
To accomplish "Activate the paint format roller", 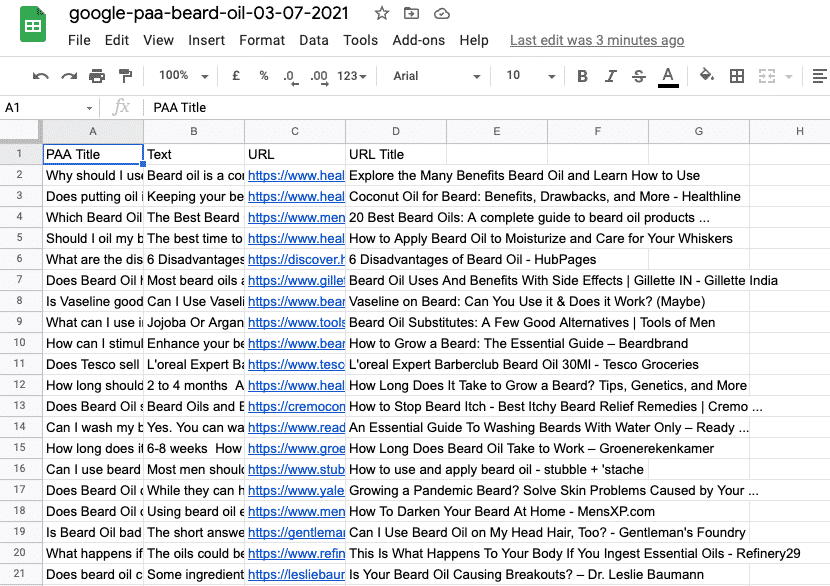I will [x=125, y=76].
